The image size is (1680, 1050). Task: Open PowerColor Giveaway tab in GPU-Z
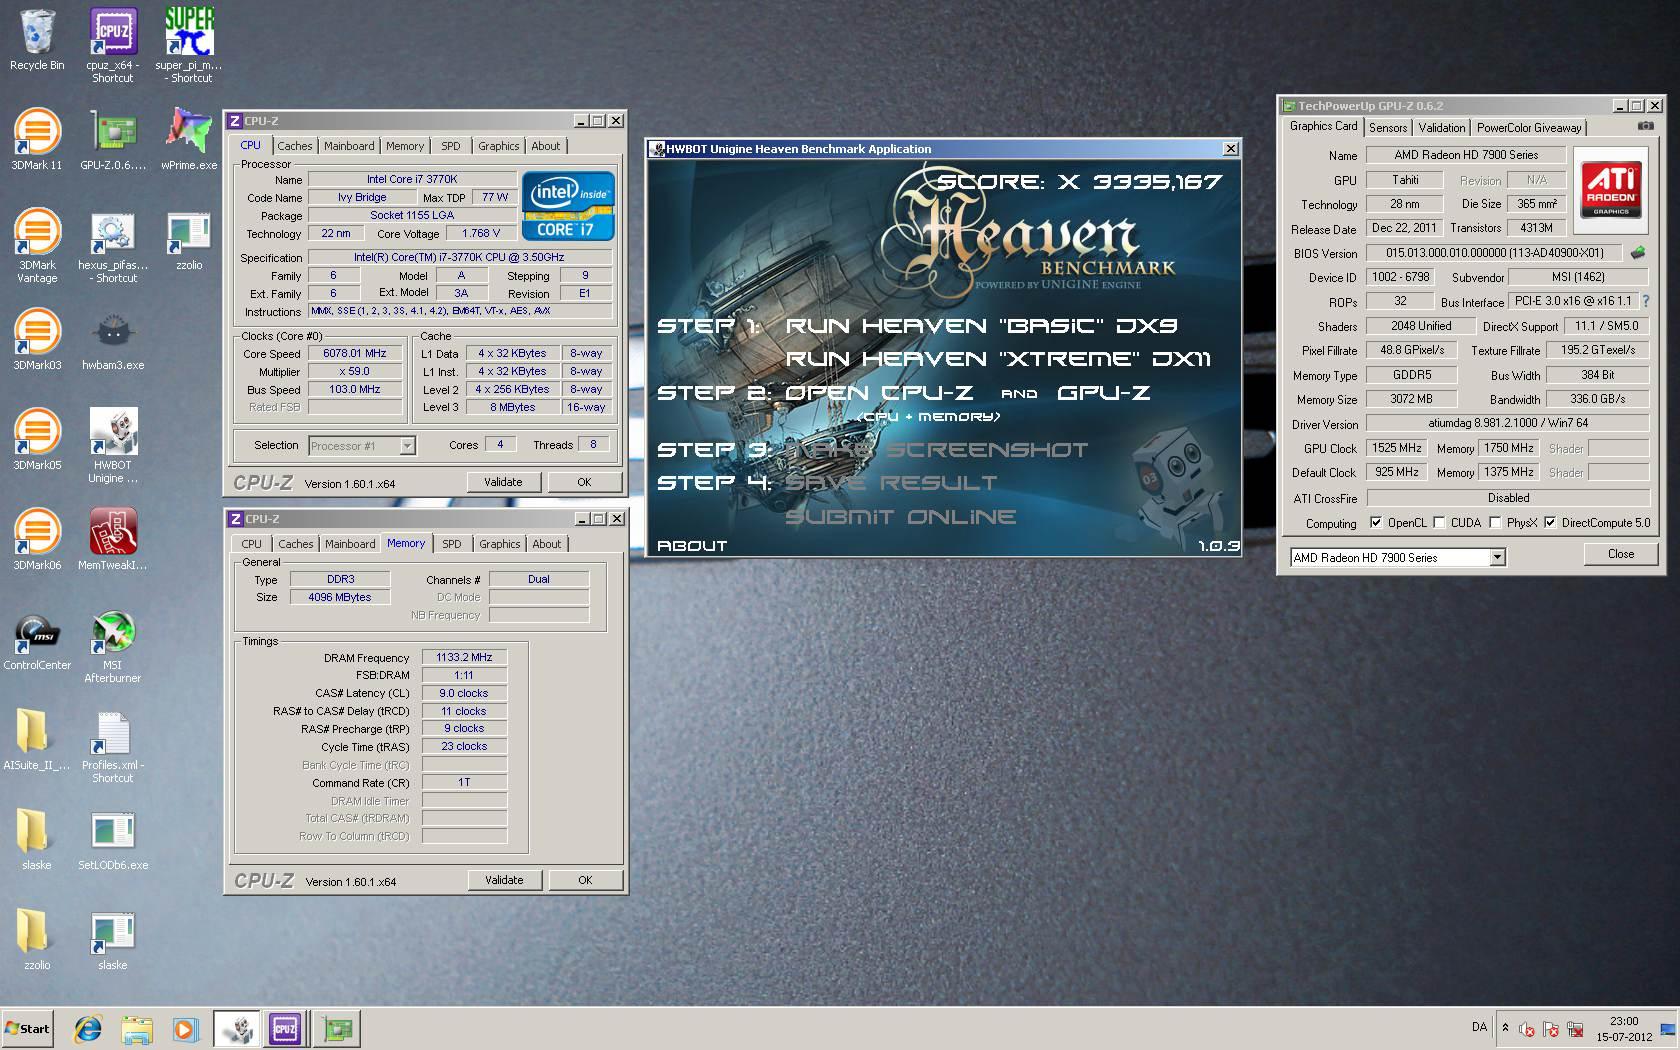pyautogui.click(x=1529, y=128)
